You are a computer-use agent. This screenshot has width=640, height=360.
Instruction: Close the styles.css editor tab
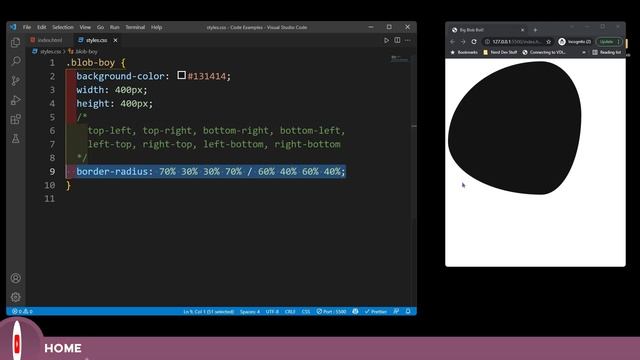116,40
